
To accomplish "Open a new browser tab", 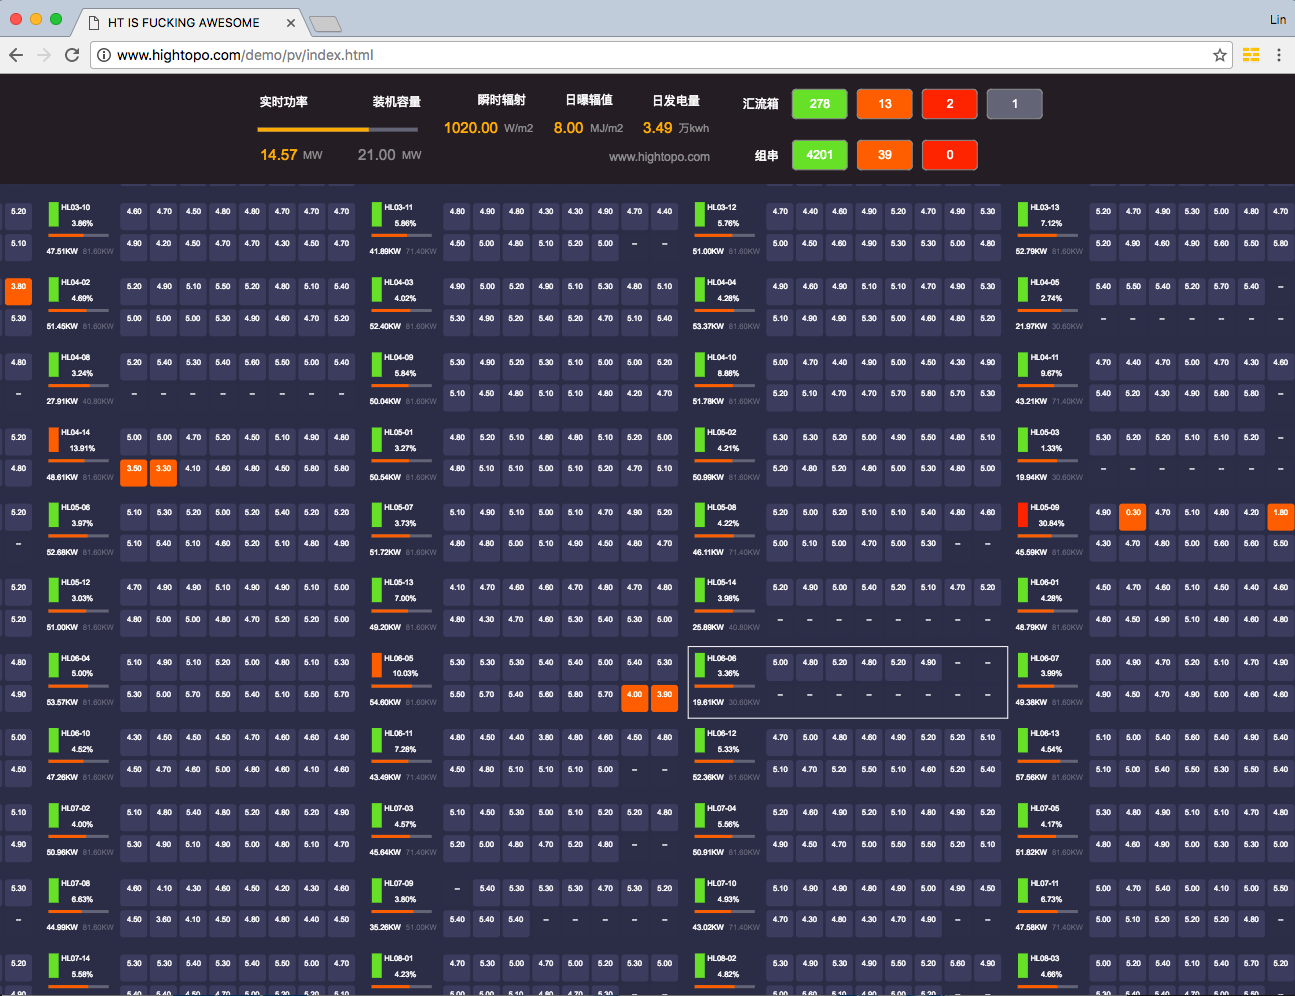I will pyautogui.click(x=325, y=23).
